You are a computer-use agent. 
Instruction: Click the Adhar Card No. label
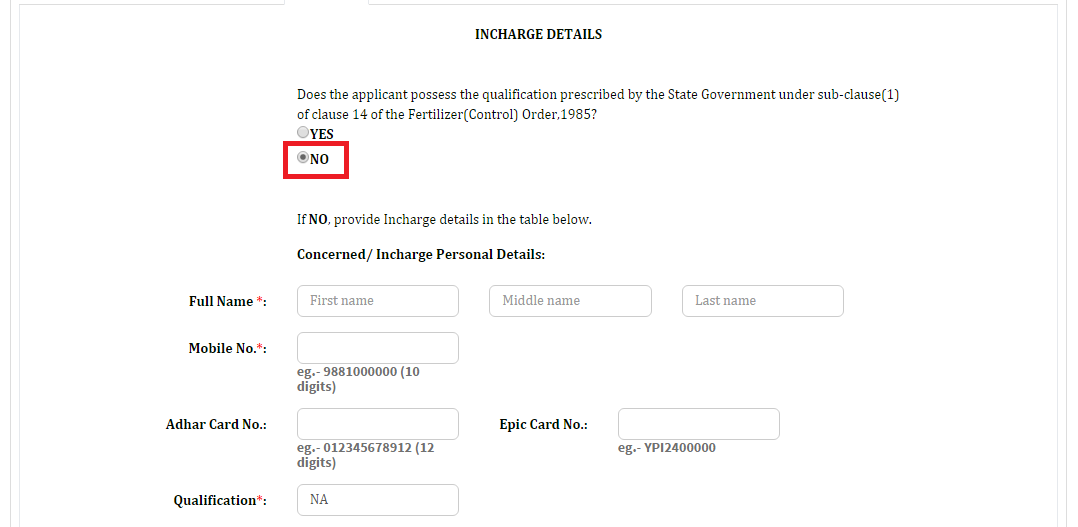pyautogui.click(x=216, y=425)
